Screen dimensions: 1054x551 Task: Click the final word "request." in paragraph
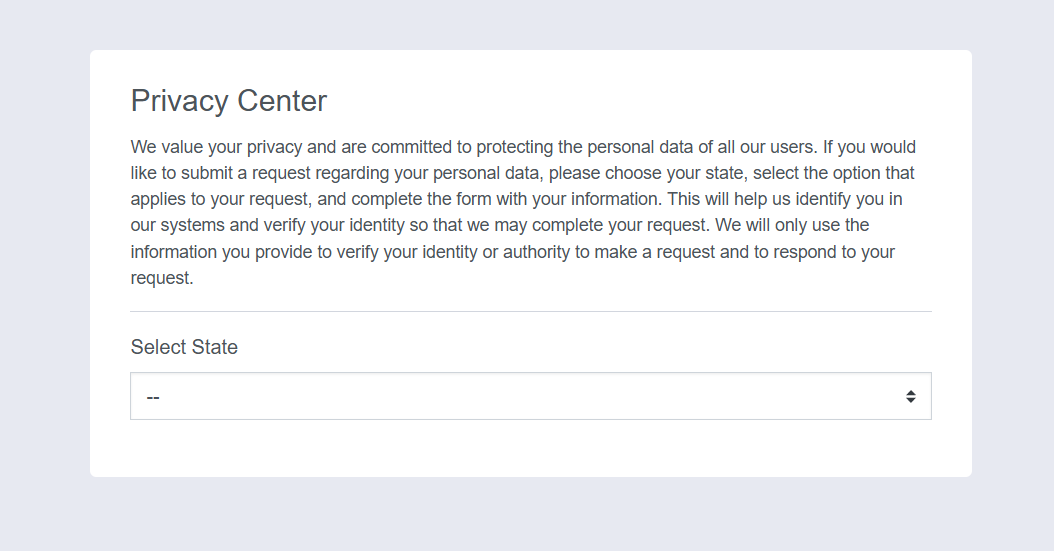[x=162, y=278]
